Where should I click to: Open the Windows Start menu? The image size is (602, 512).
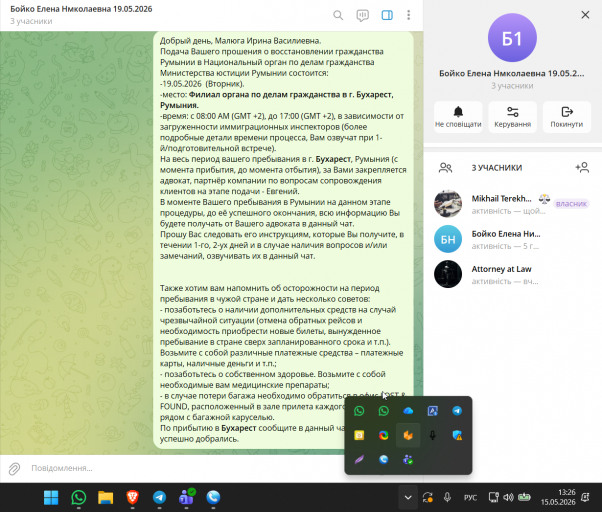(51, 498)
